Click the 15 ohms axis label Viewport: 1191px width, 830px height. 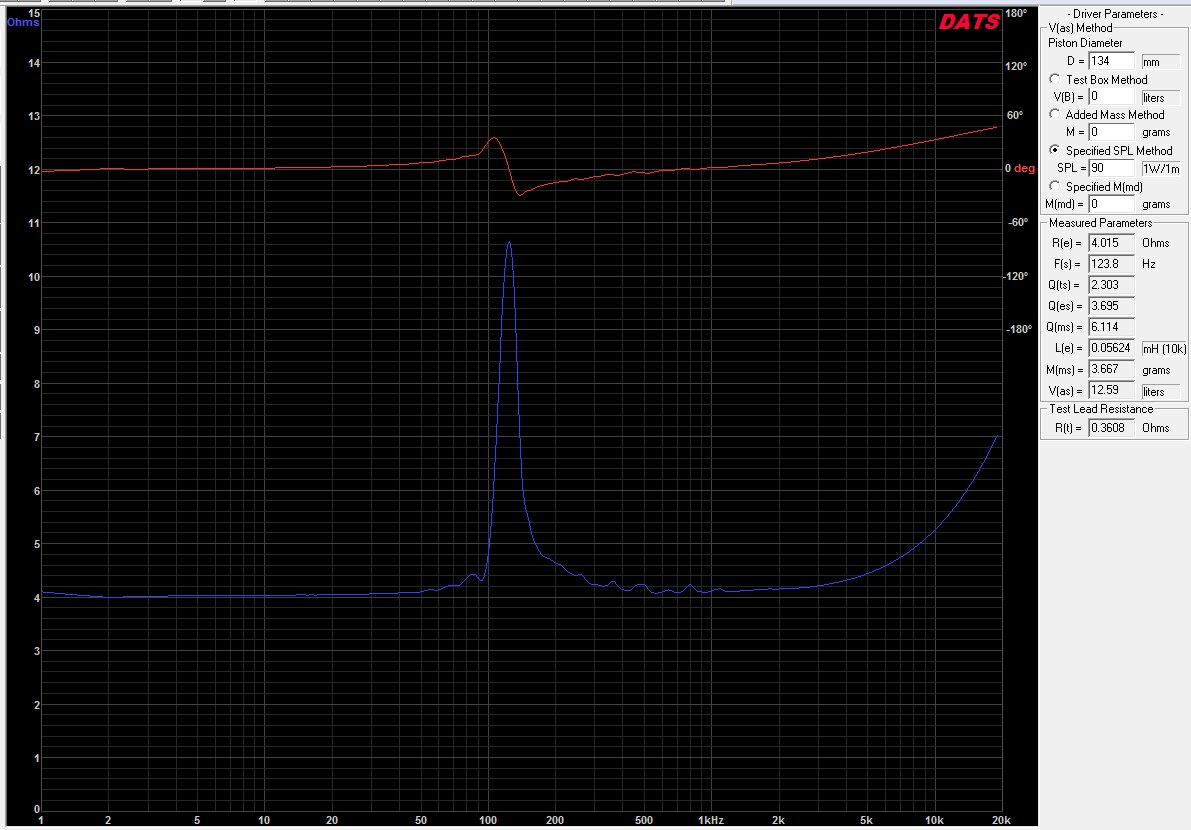(33, 13)
